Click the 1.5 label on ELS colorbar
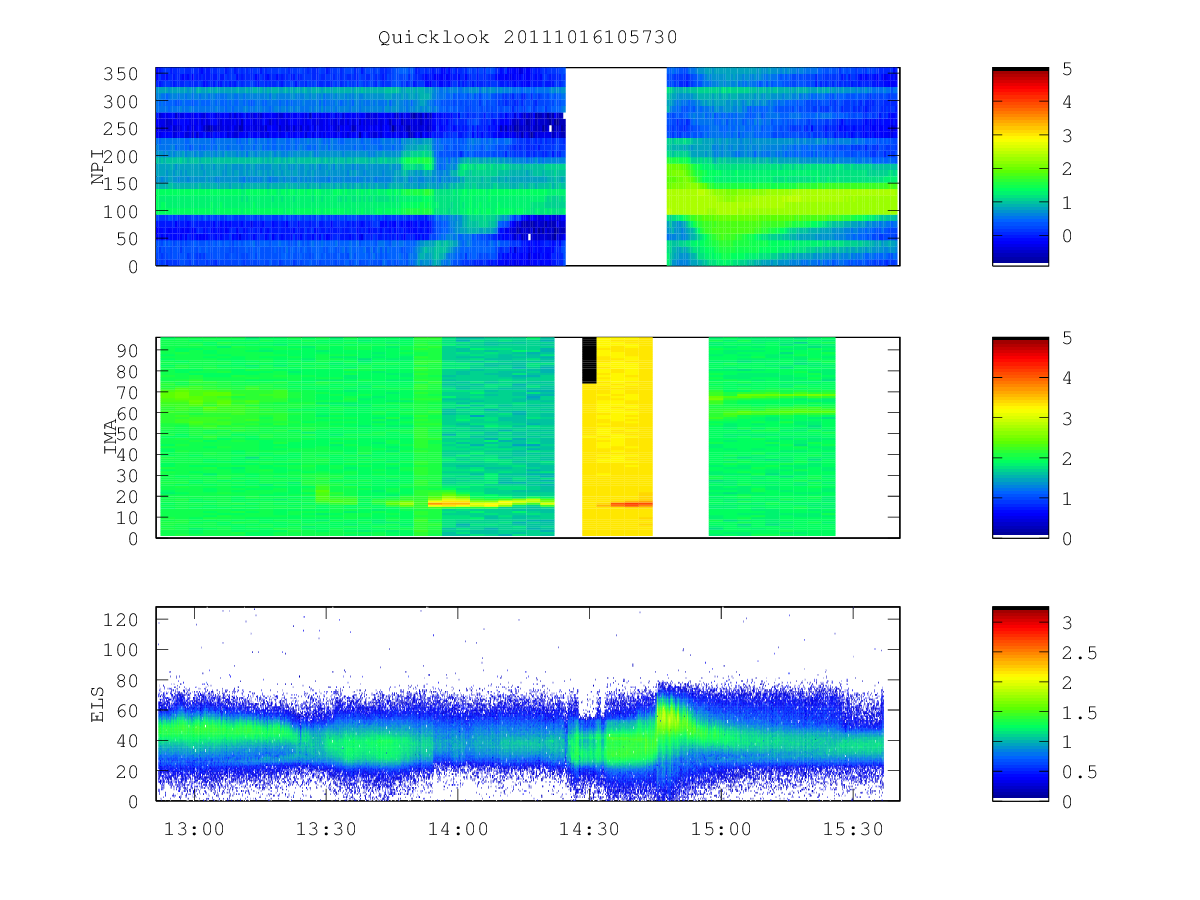Screen dimensions: 1200x900 click(x=1078, y=712)
